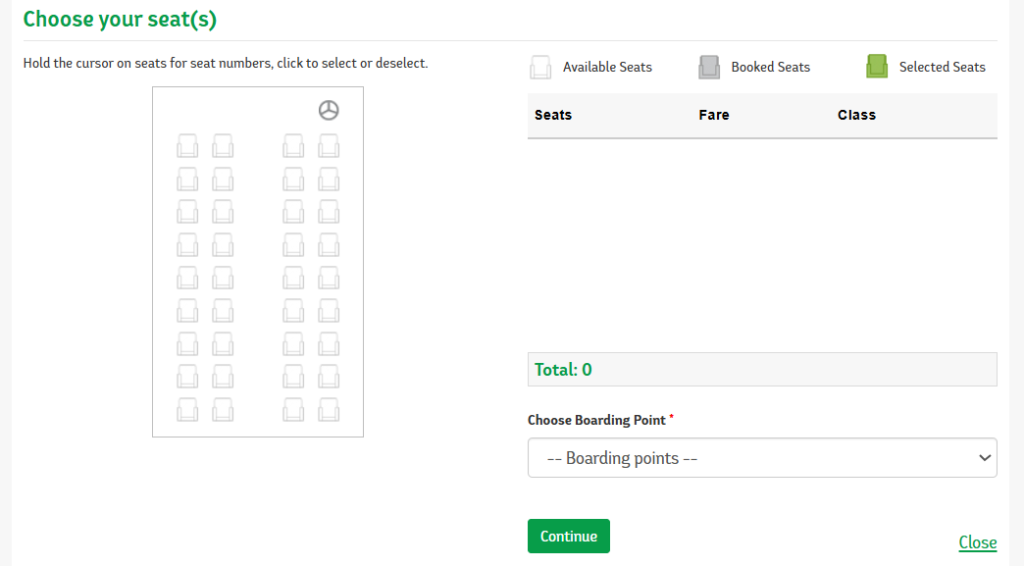The image size is (1024, 566).
Task: Toggle seventh row leftmost seat selection
Action: tap(187, 344)
